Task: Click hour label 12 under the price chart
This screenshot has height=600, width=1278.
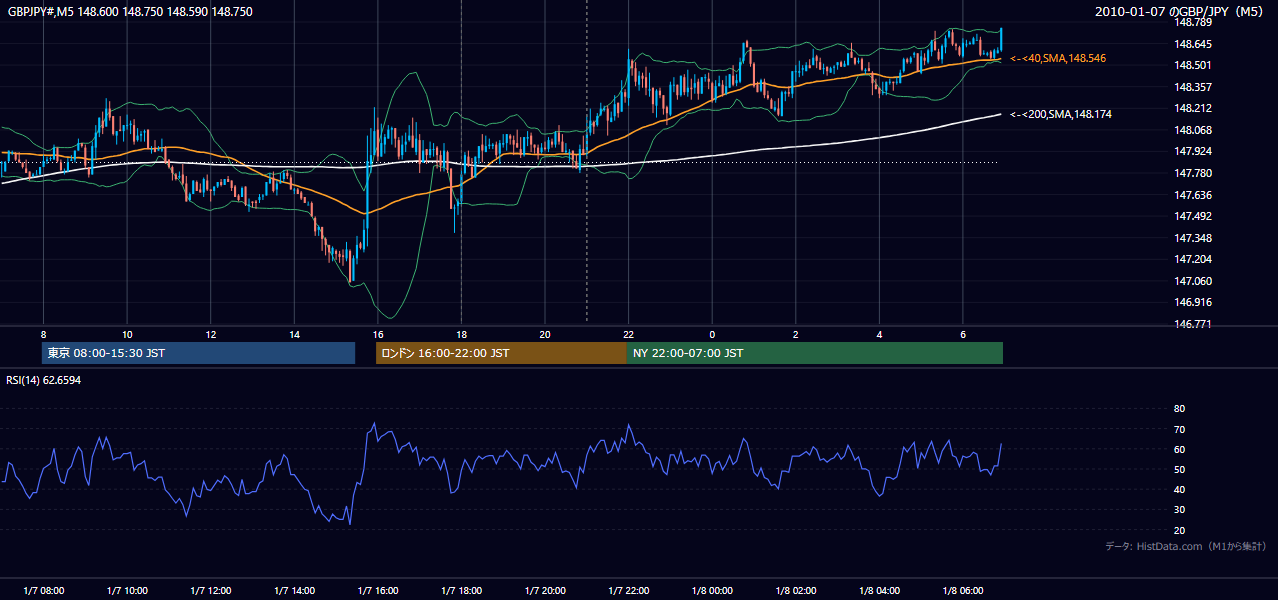Action: tap(210, 333)
